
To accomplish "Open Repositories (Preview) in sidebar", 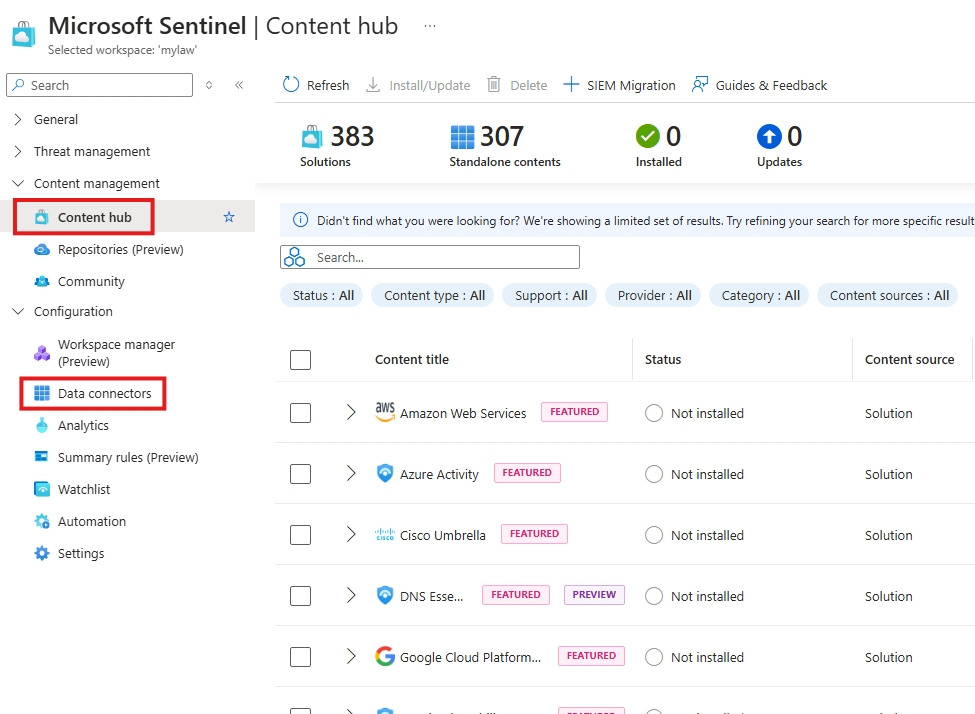I will click(121, 249).
